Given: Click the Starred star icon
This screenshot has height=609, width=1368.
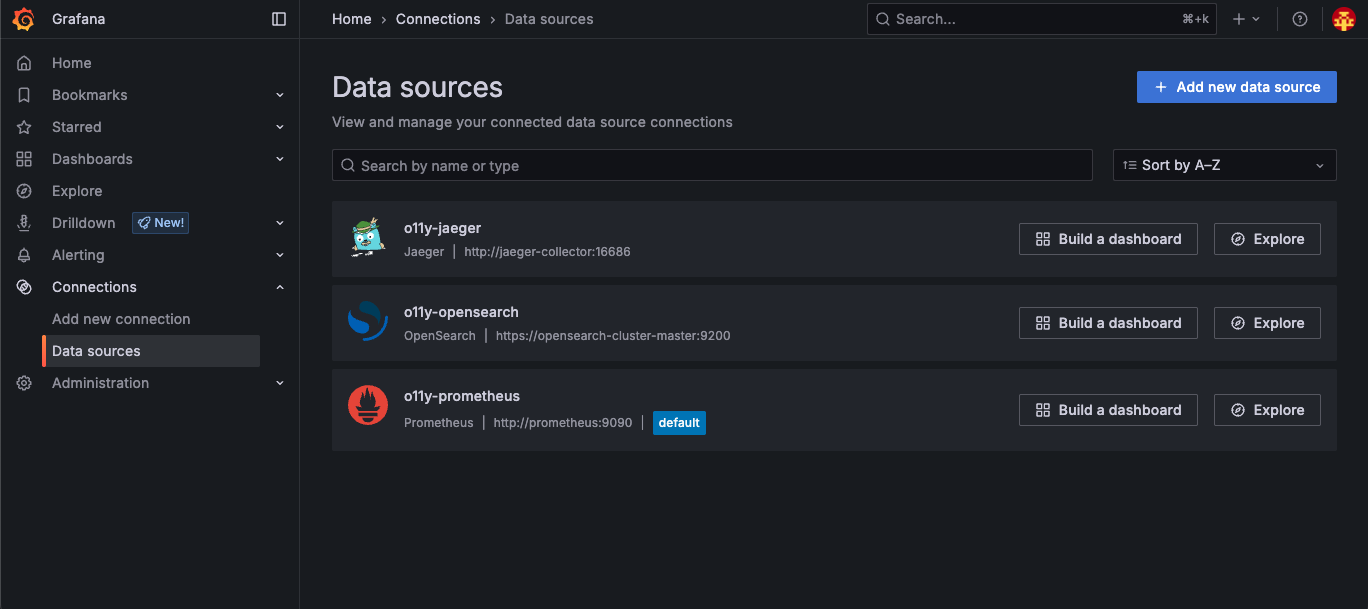Looking at the screenshot, I should tap(24, 127).
